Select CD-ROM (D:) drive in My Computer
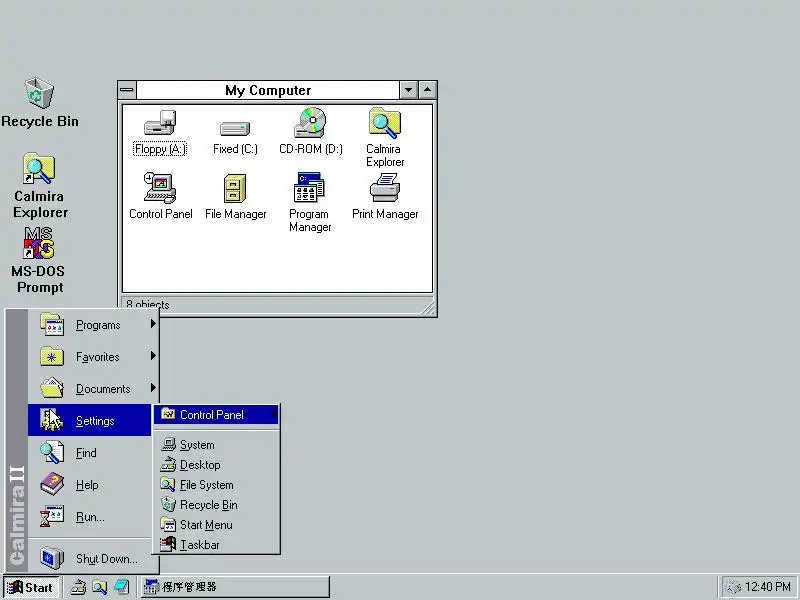 coord(311,132)
